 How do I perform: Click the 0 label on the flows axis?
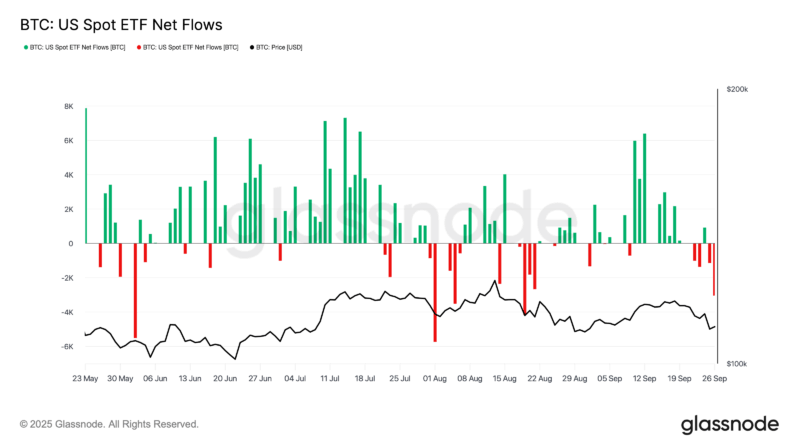pyautogui.click(x=71, y=244)
